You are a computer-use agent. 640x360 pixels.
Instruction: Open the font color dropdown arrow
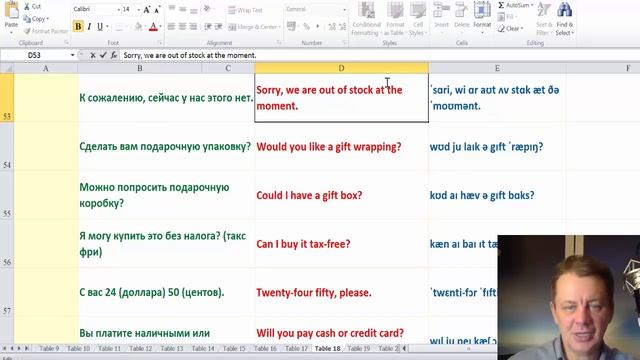tap(160, 27)
